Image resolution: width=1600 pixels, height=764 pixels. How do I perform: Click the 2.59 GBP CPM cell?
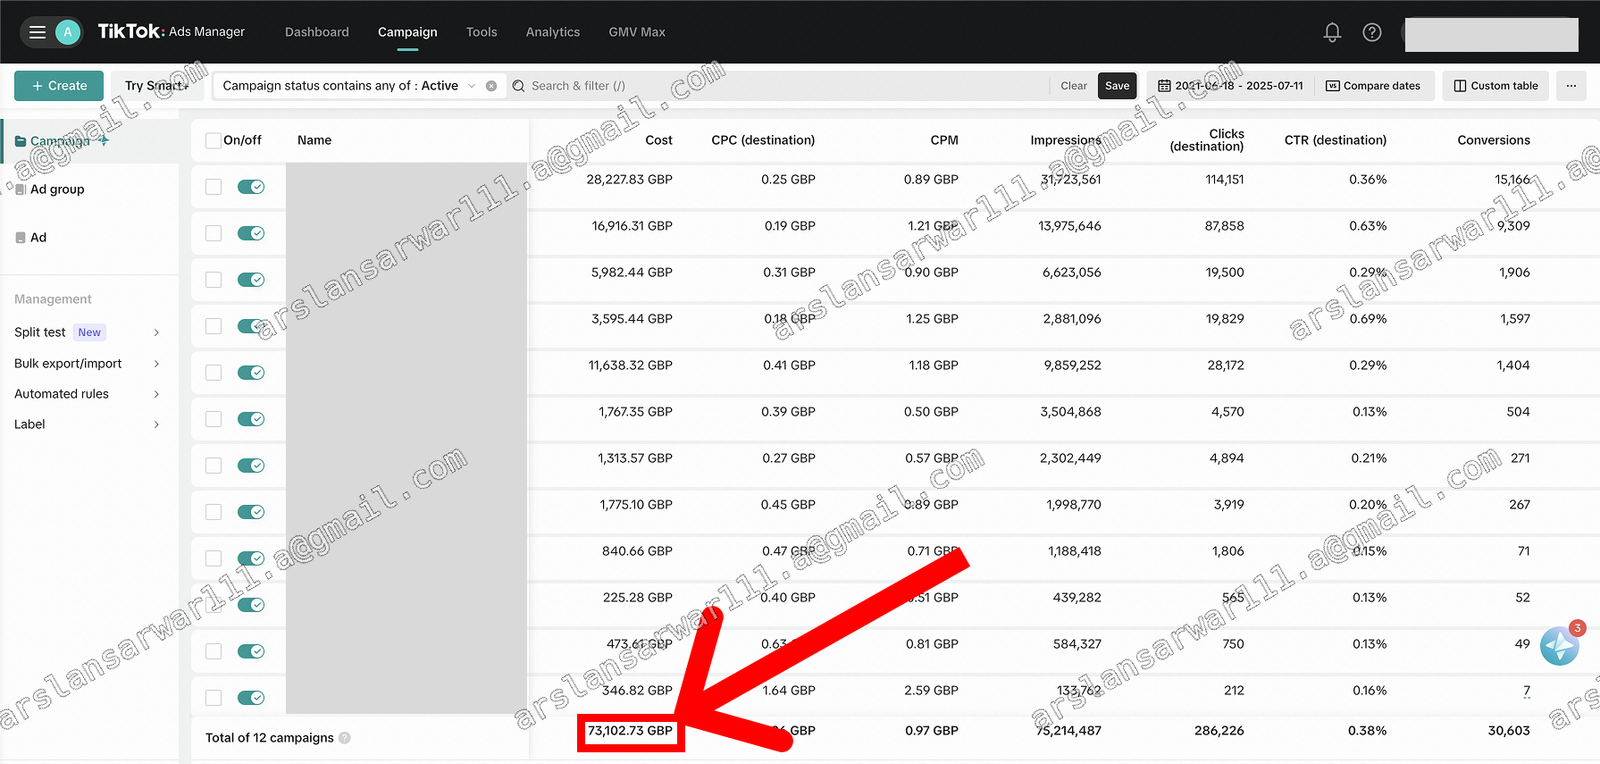(x=931, y=690)
